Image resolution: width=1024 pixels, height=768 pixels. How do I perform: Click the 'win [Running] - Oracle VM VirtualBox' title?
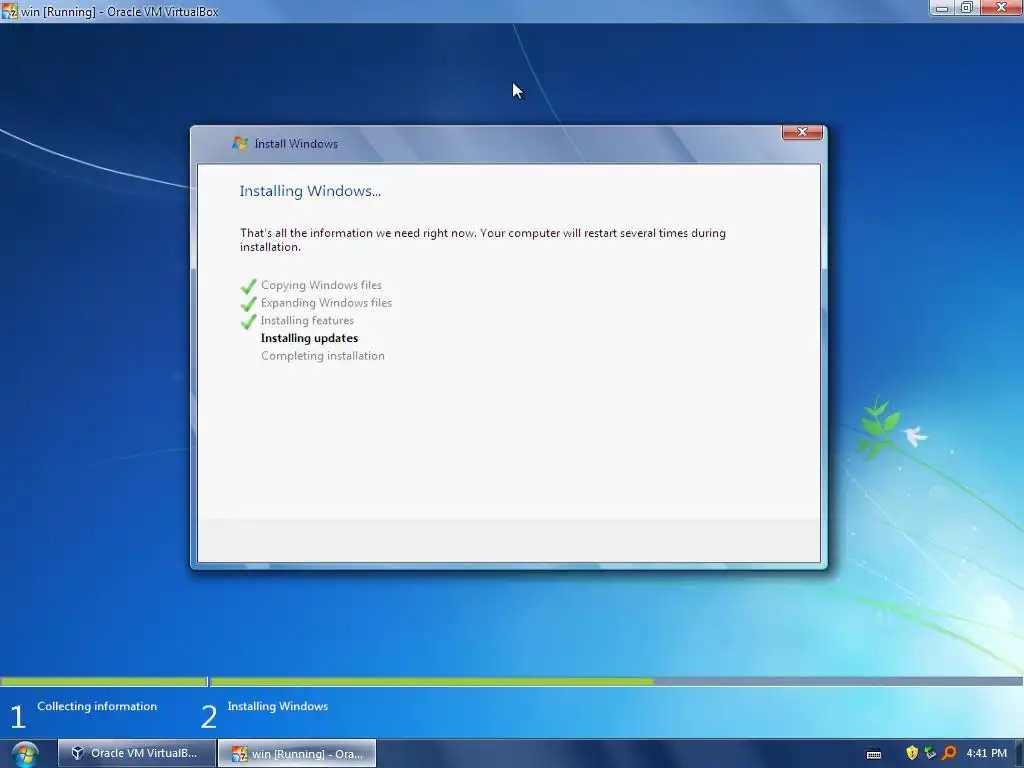[x=120, y=11]
